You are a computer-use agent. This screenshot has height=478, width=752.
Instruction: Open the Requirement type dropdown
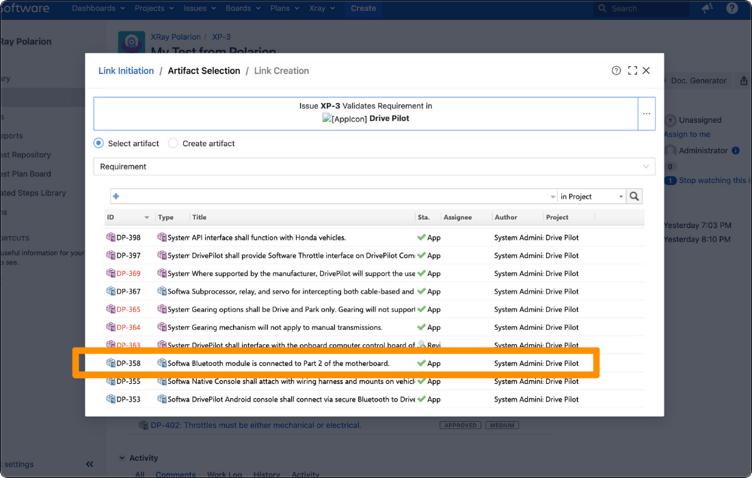374,166
